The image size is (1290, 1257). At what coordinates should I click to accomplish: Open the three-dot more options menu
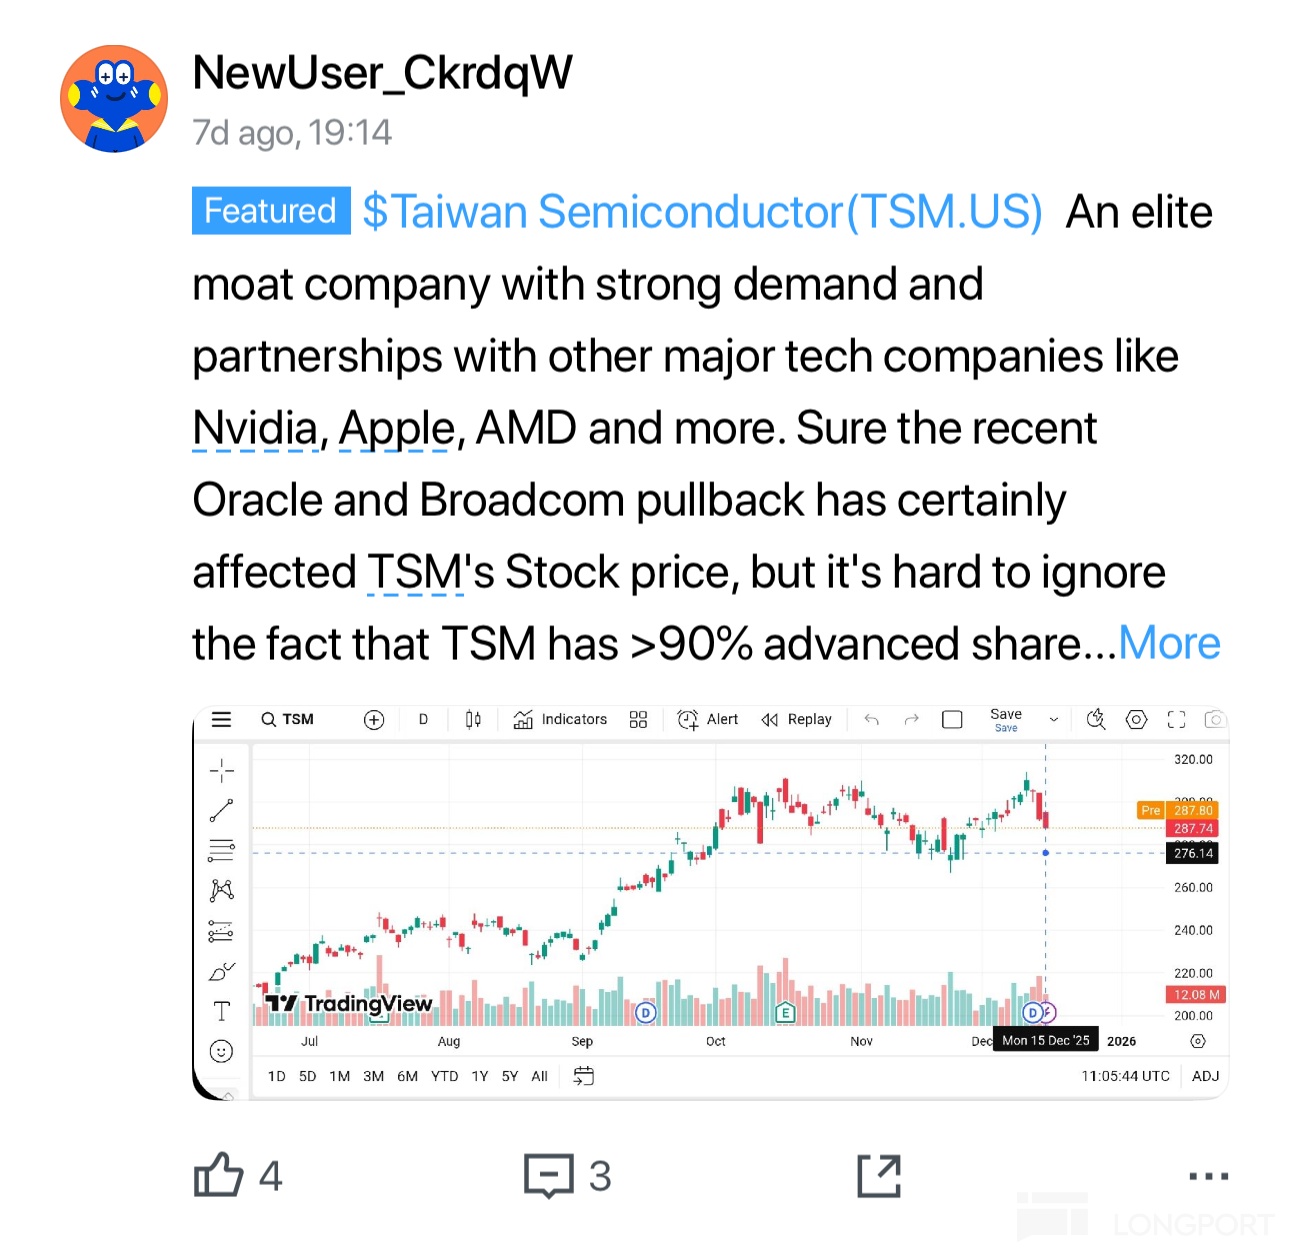point(1208,1176)
